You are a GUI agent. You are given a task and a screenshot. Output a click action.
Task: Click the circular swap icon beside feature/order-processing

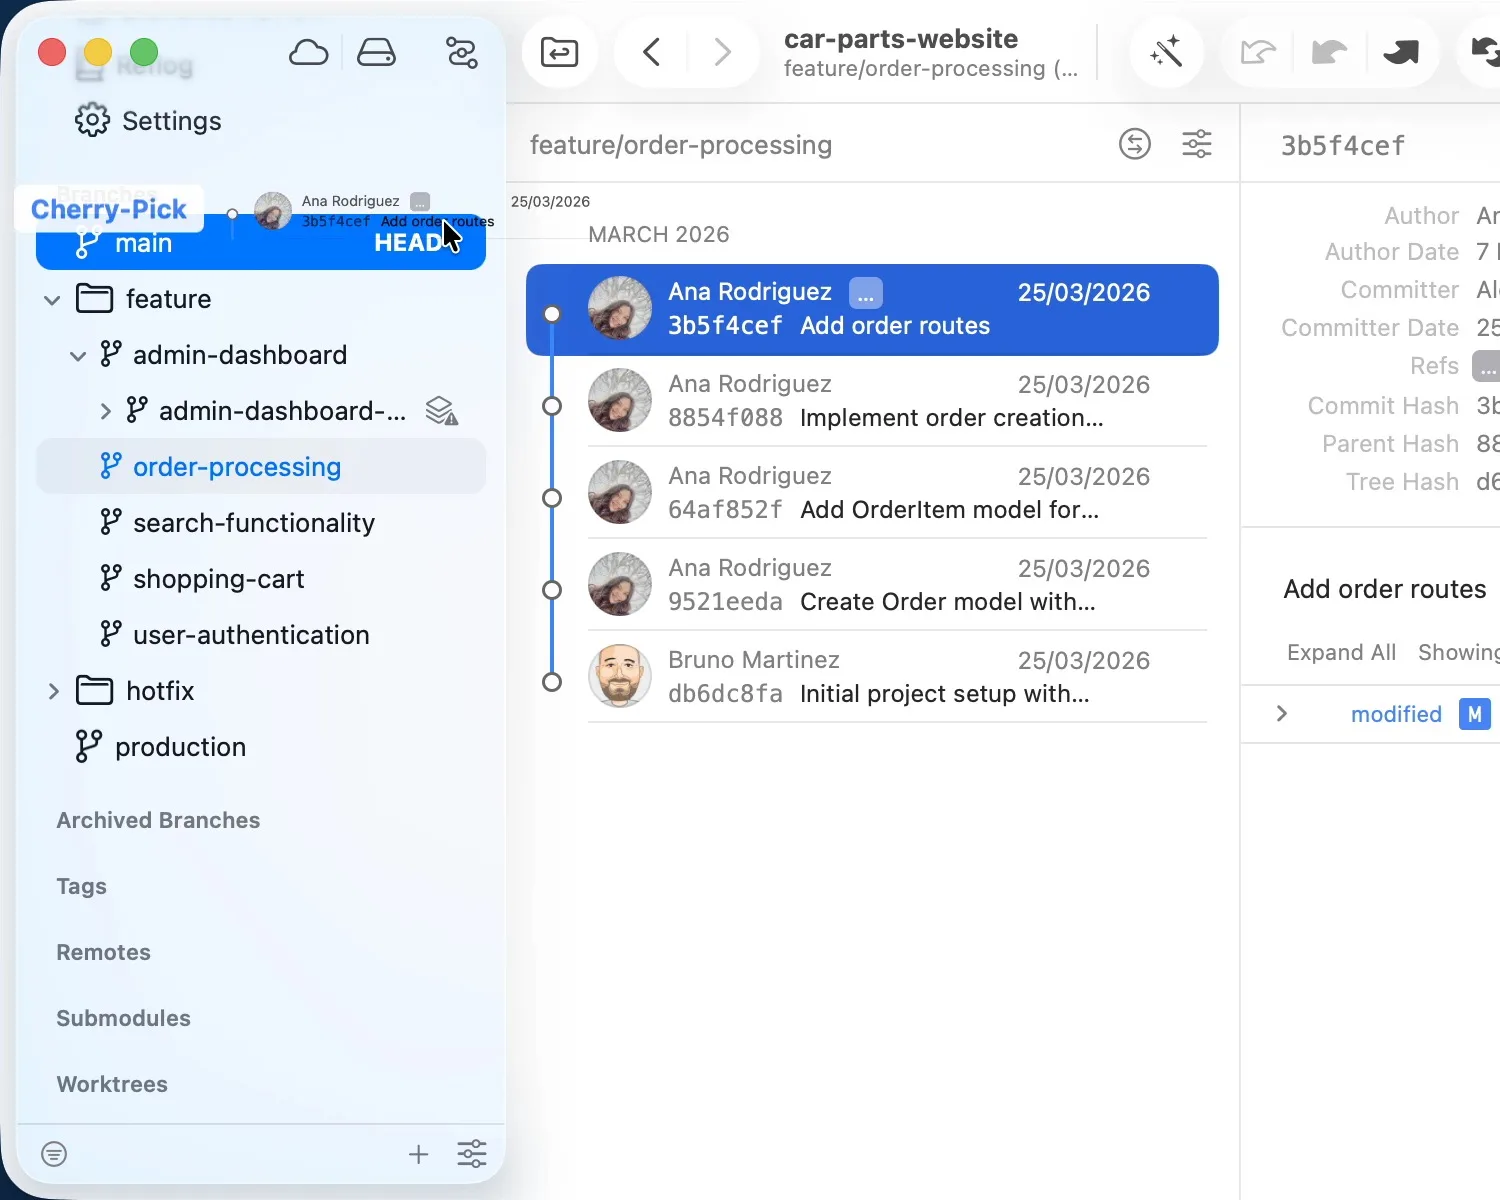[x=1135, y=144]
